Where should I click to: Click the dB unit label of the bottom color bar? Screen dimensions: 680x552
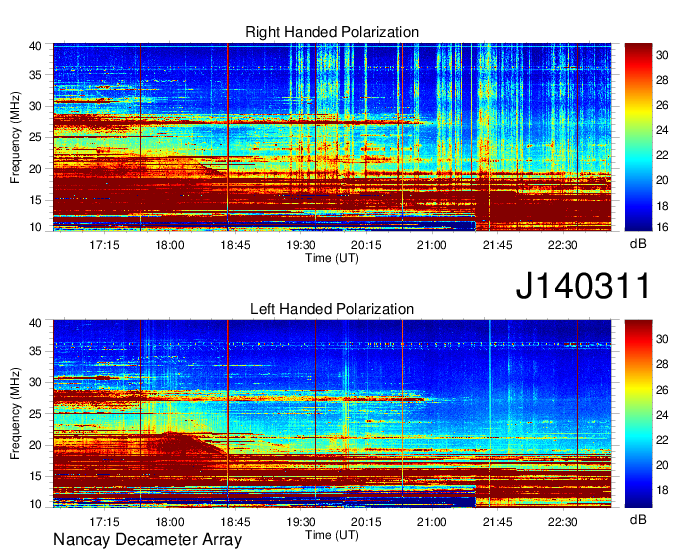click(x=638, y=519)
